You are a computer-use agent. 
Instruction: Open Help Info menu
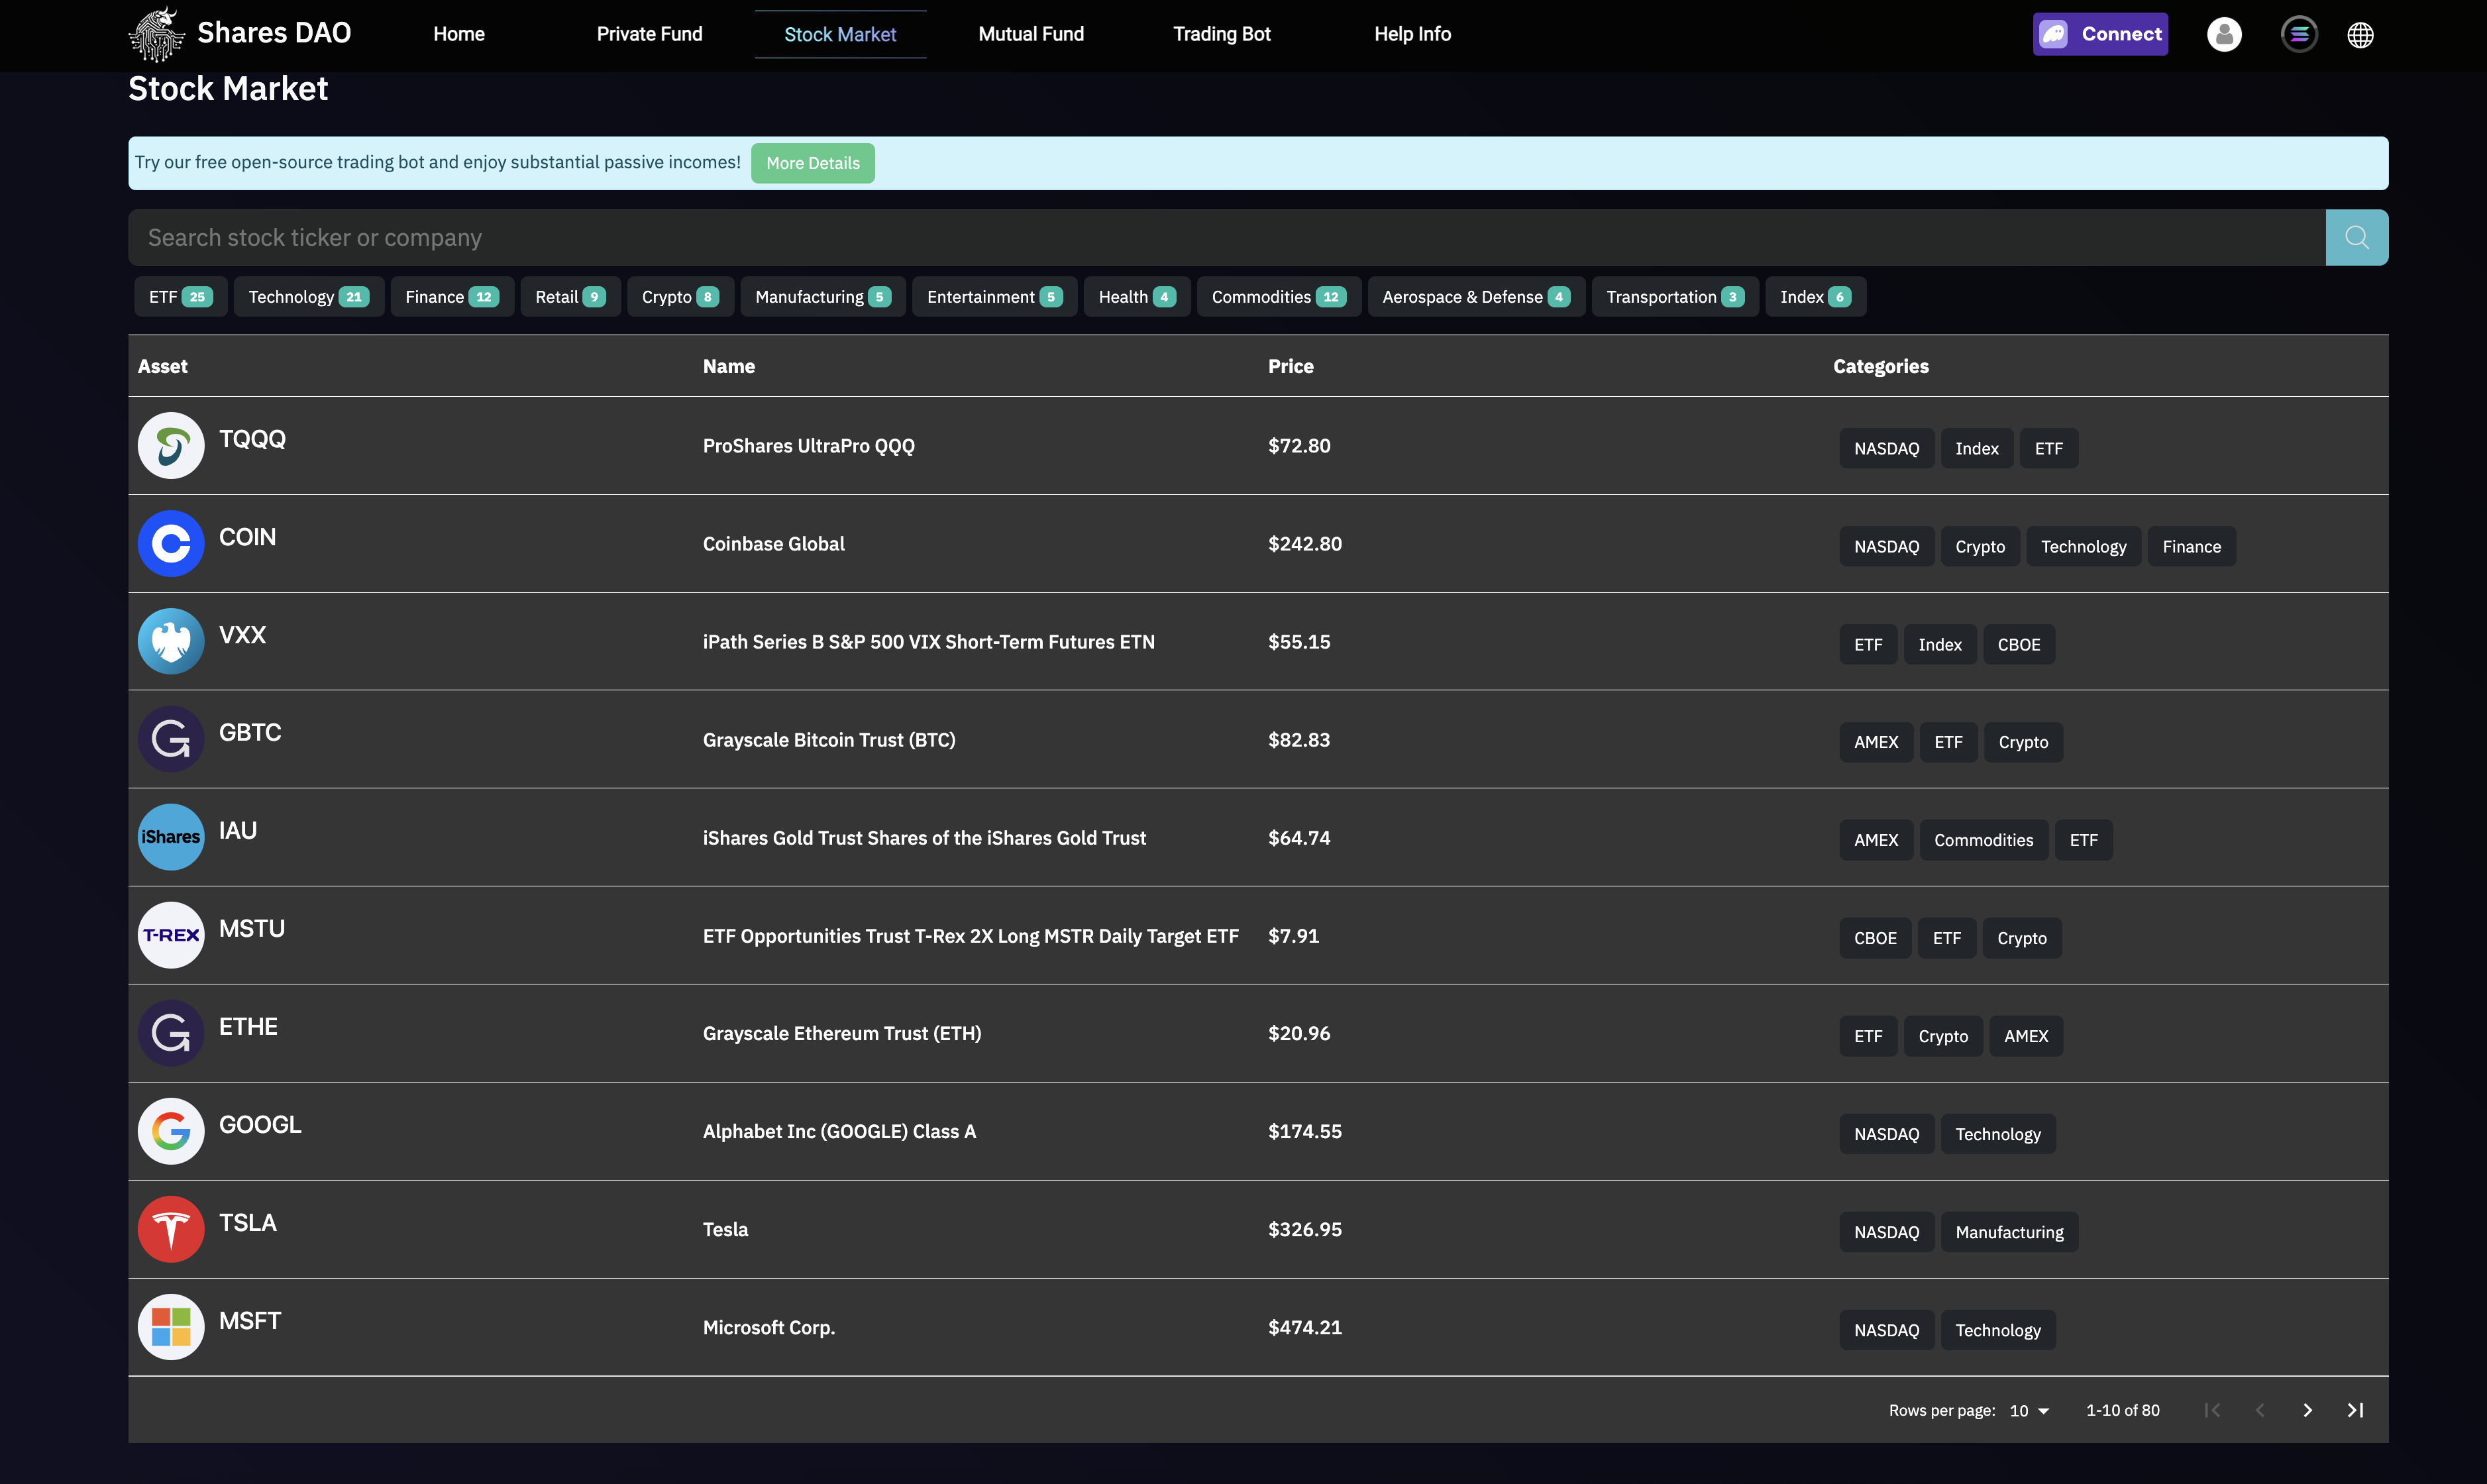pyautogui.click(x=1412, y=34)
